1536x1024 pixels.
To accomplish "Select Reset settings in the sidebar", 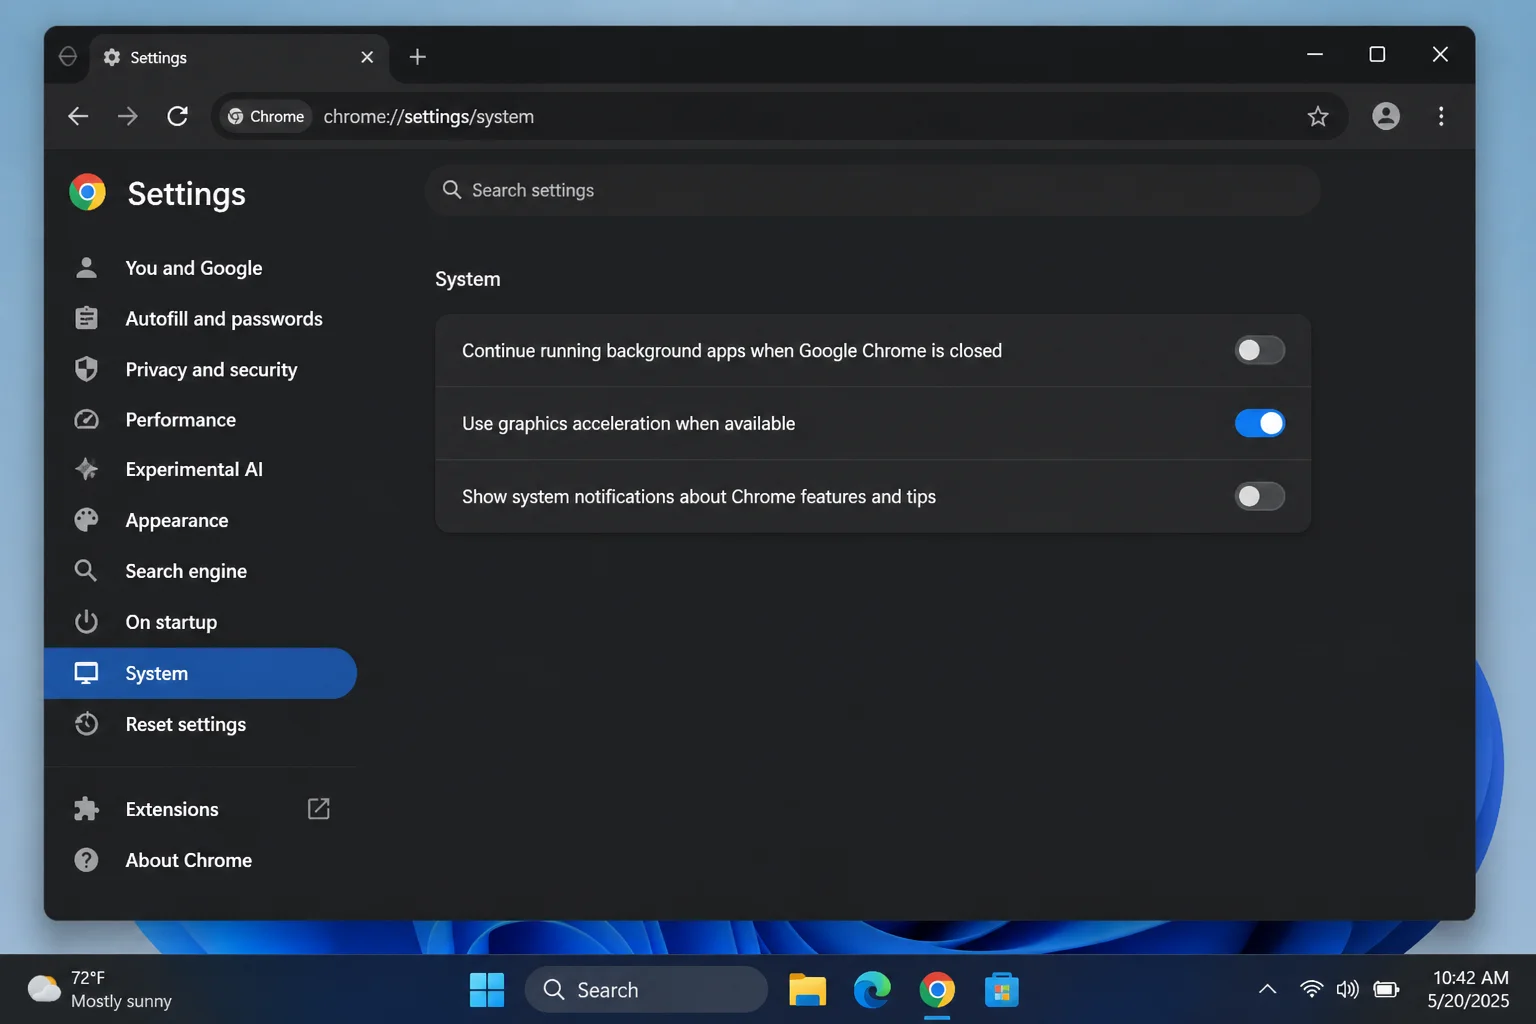I will coord(200,724).
